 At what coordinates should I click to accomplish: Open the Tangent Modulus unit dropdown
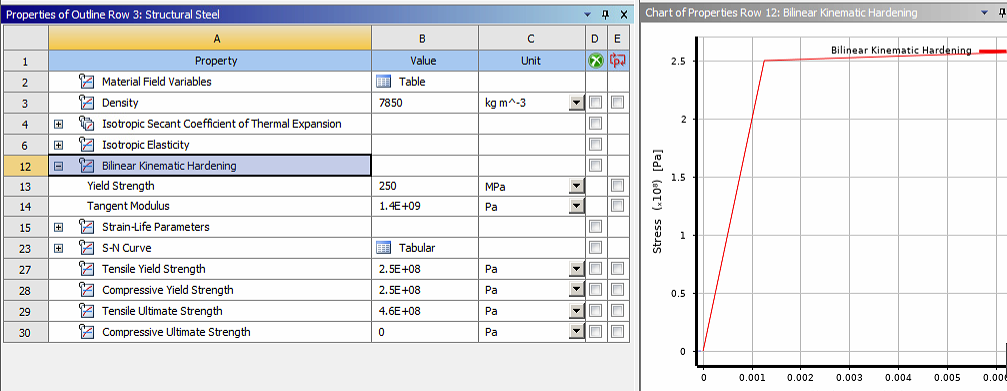tap(577, 206)
